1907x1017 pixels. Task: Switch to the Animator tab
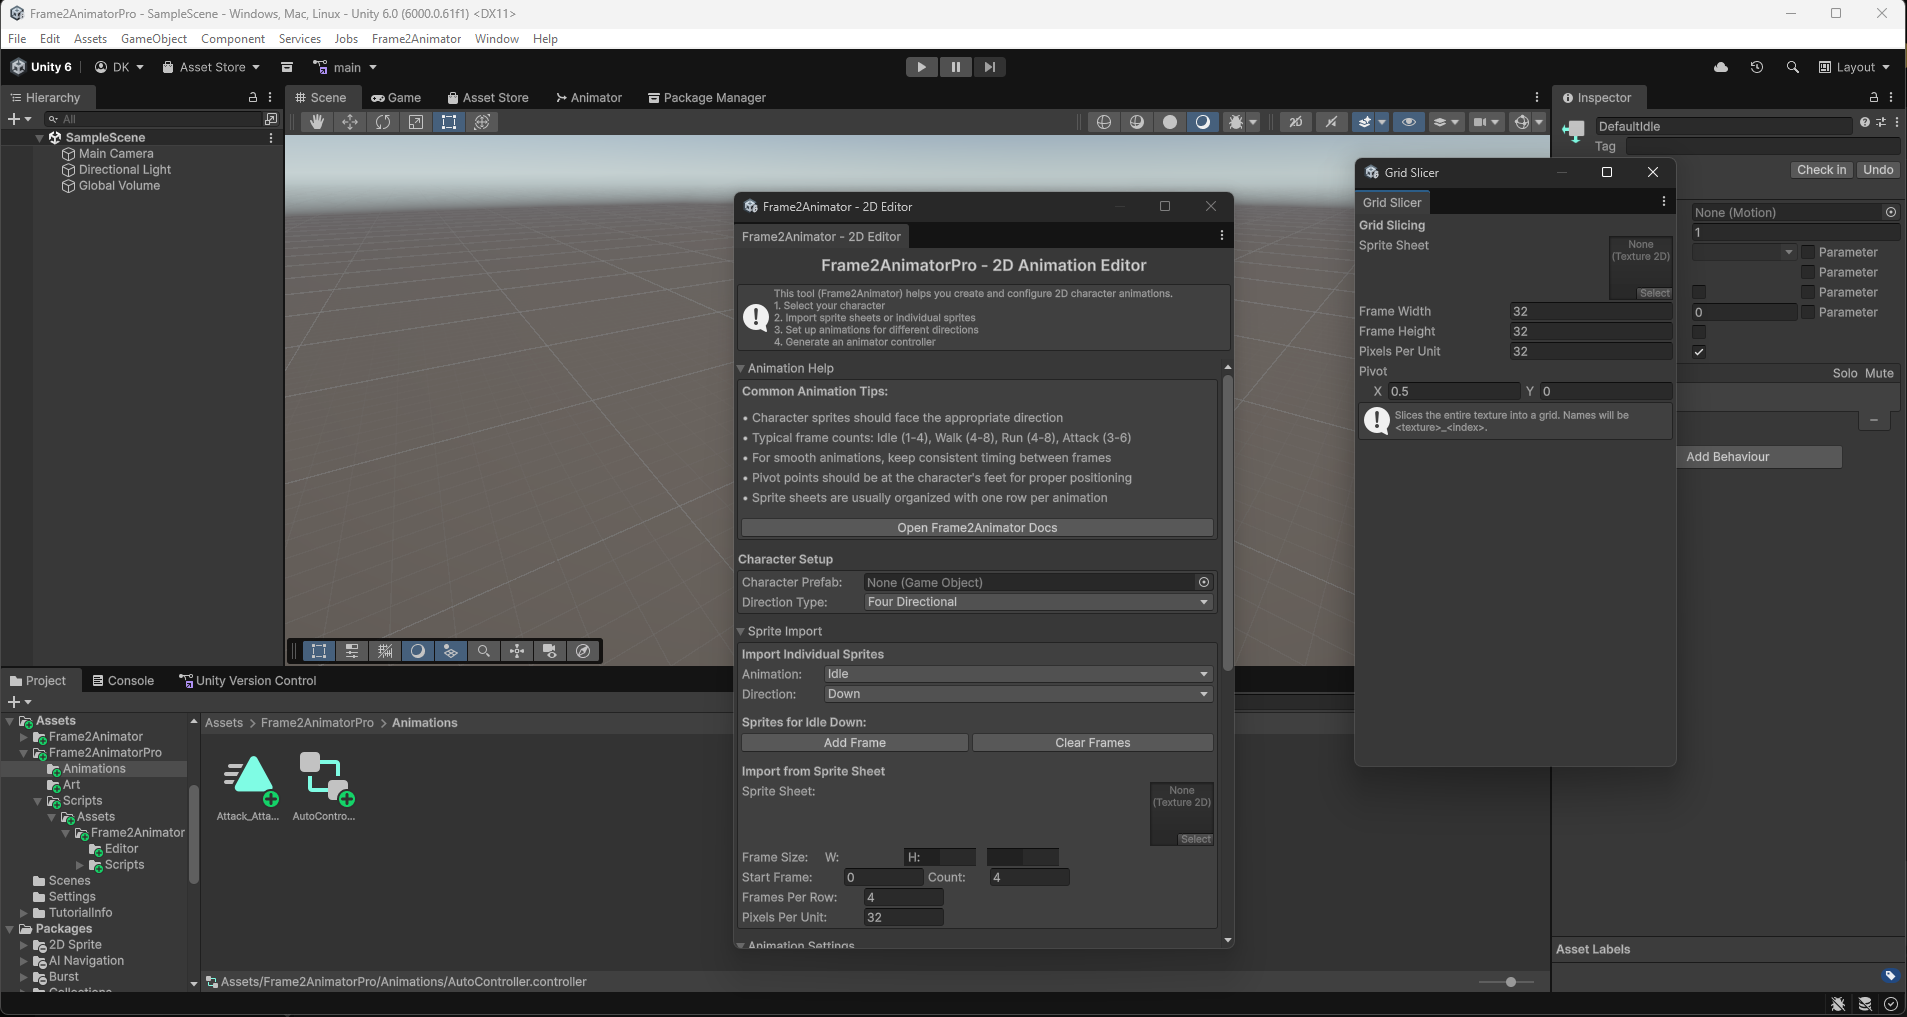click(589, 97)
